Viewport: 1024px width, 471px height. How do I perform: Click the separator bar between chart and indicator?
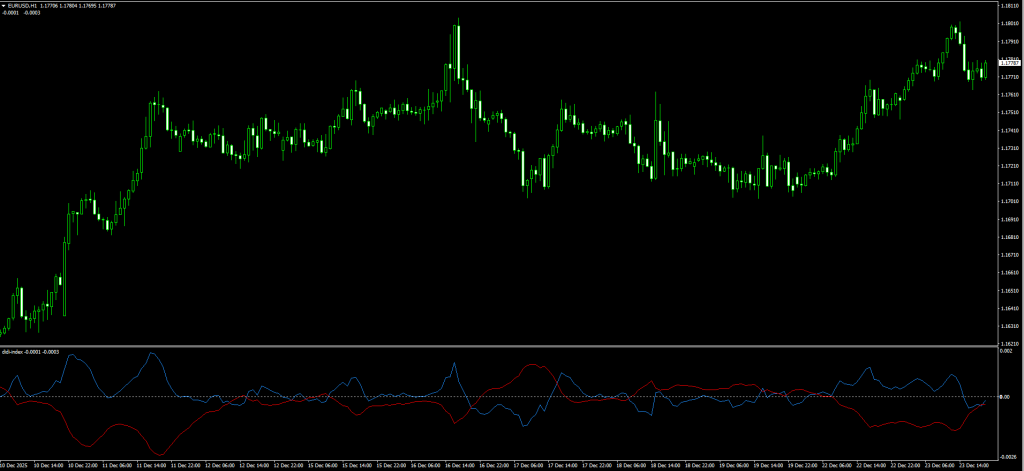500,346
